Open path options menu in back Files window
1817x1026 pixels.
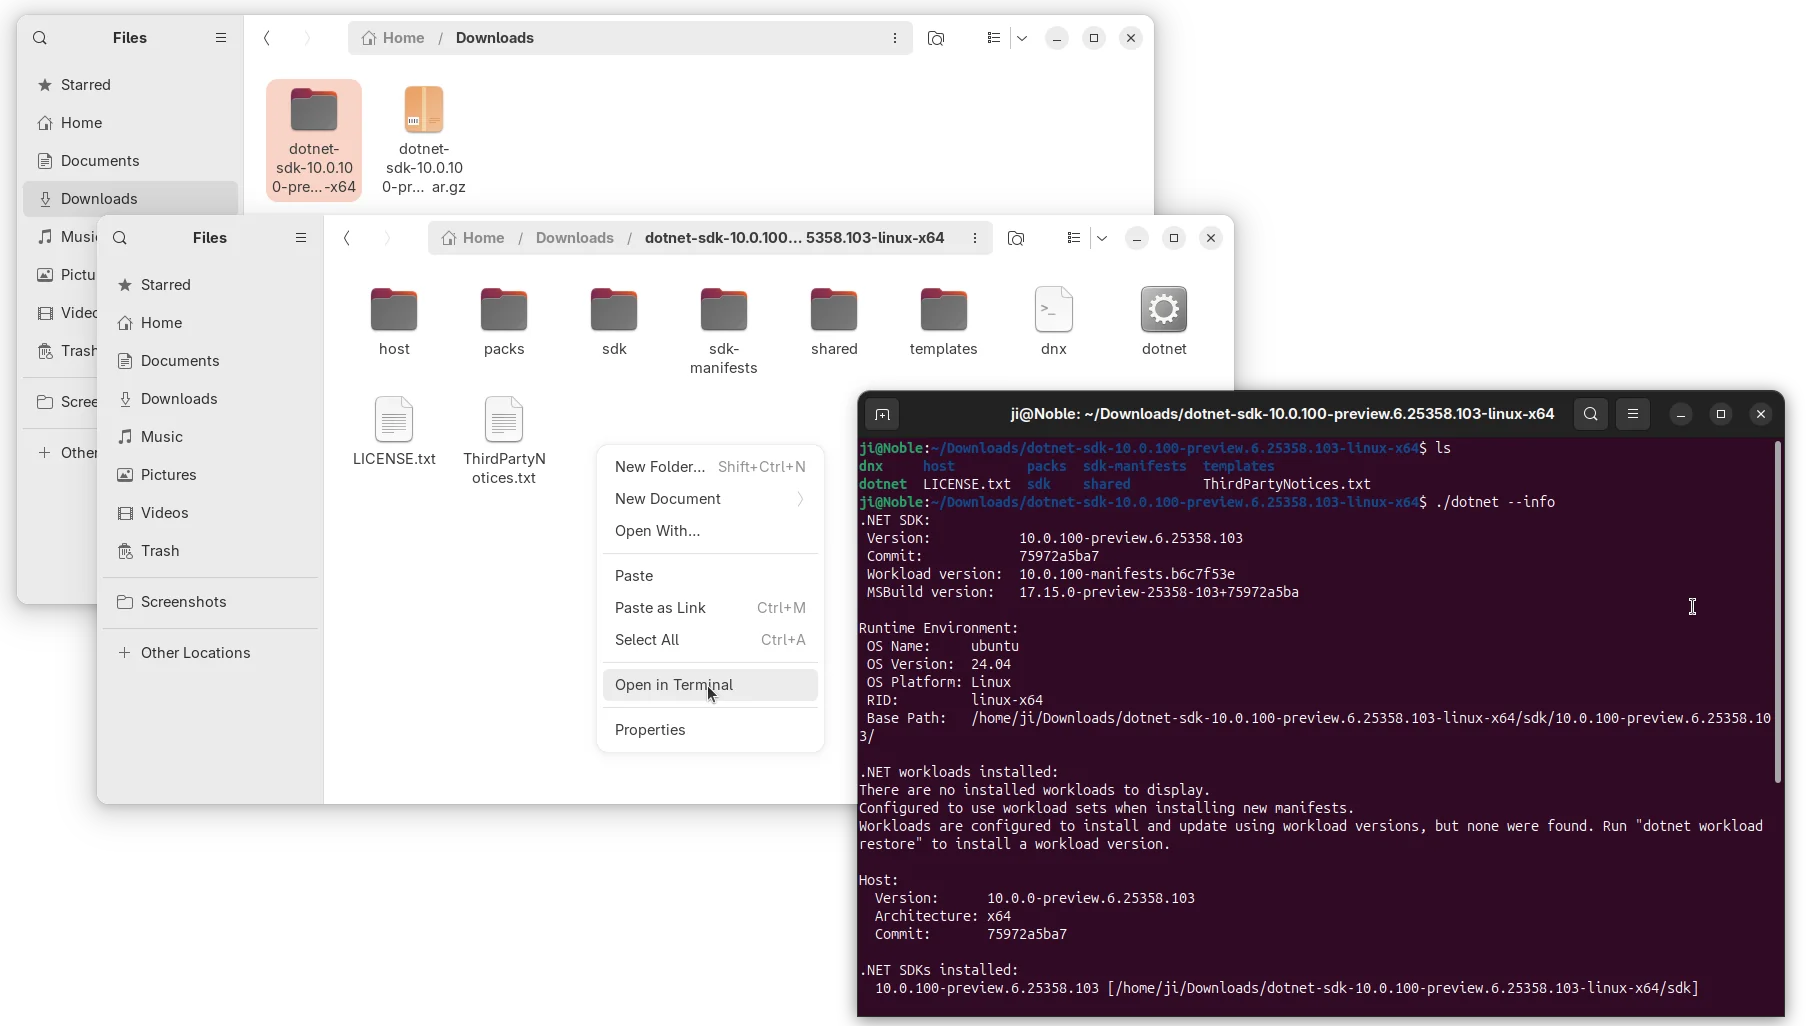click(895, 38)
